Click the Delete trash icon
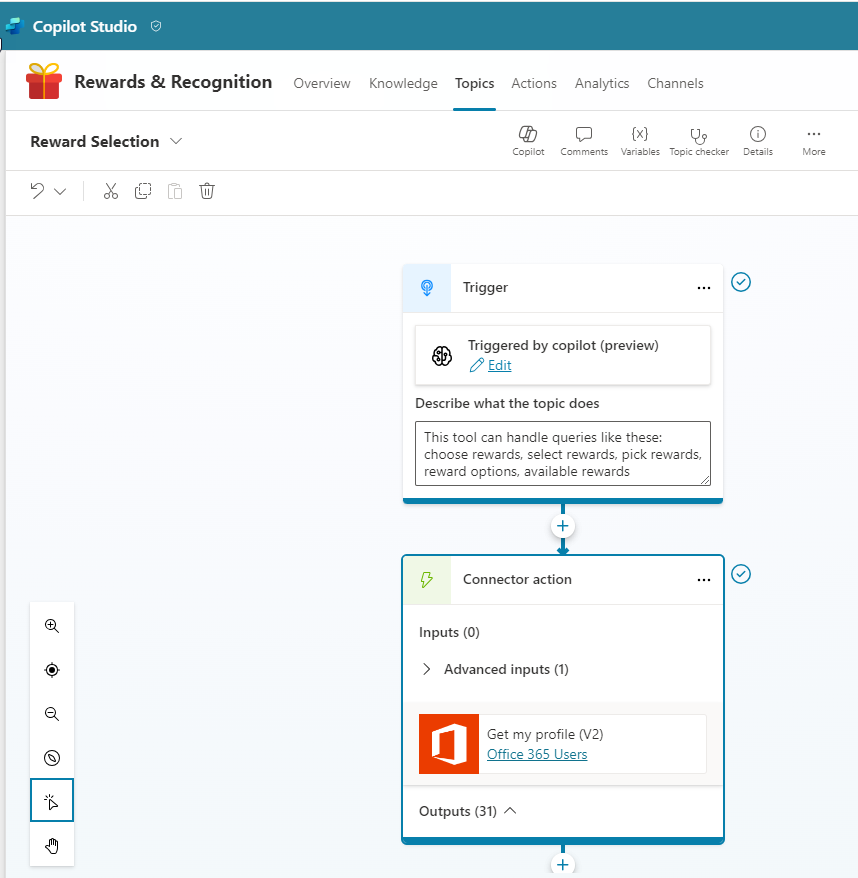 (x=207, y=191)
